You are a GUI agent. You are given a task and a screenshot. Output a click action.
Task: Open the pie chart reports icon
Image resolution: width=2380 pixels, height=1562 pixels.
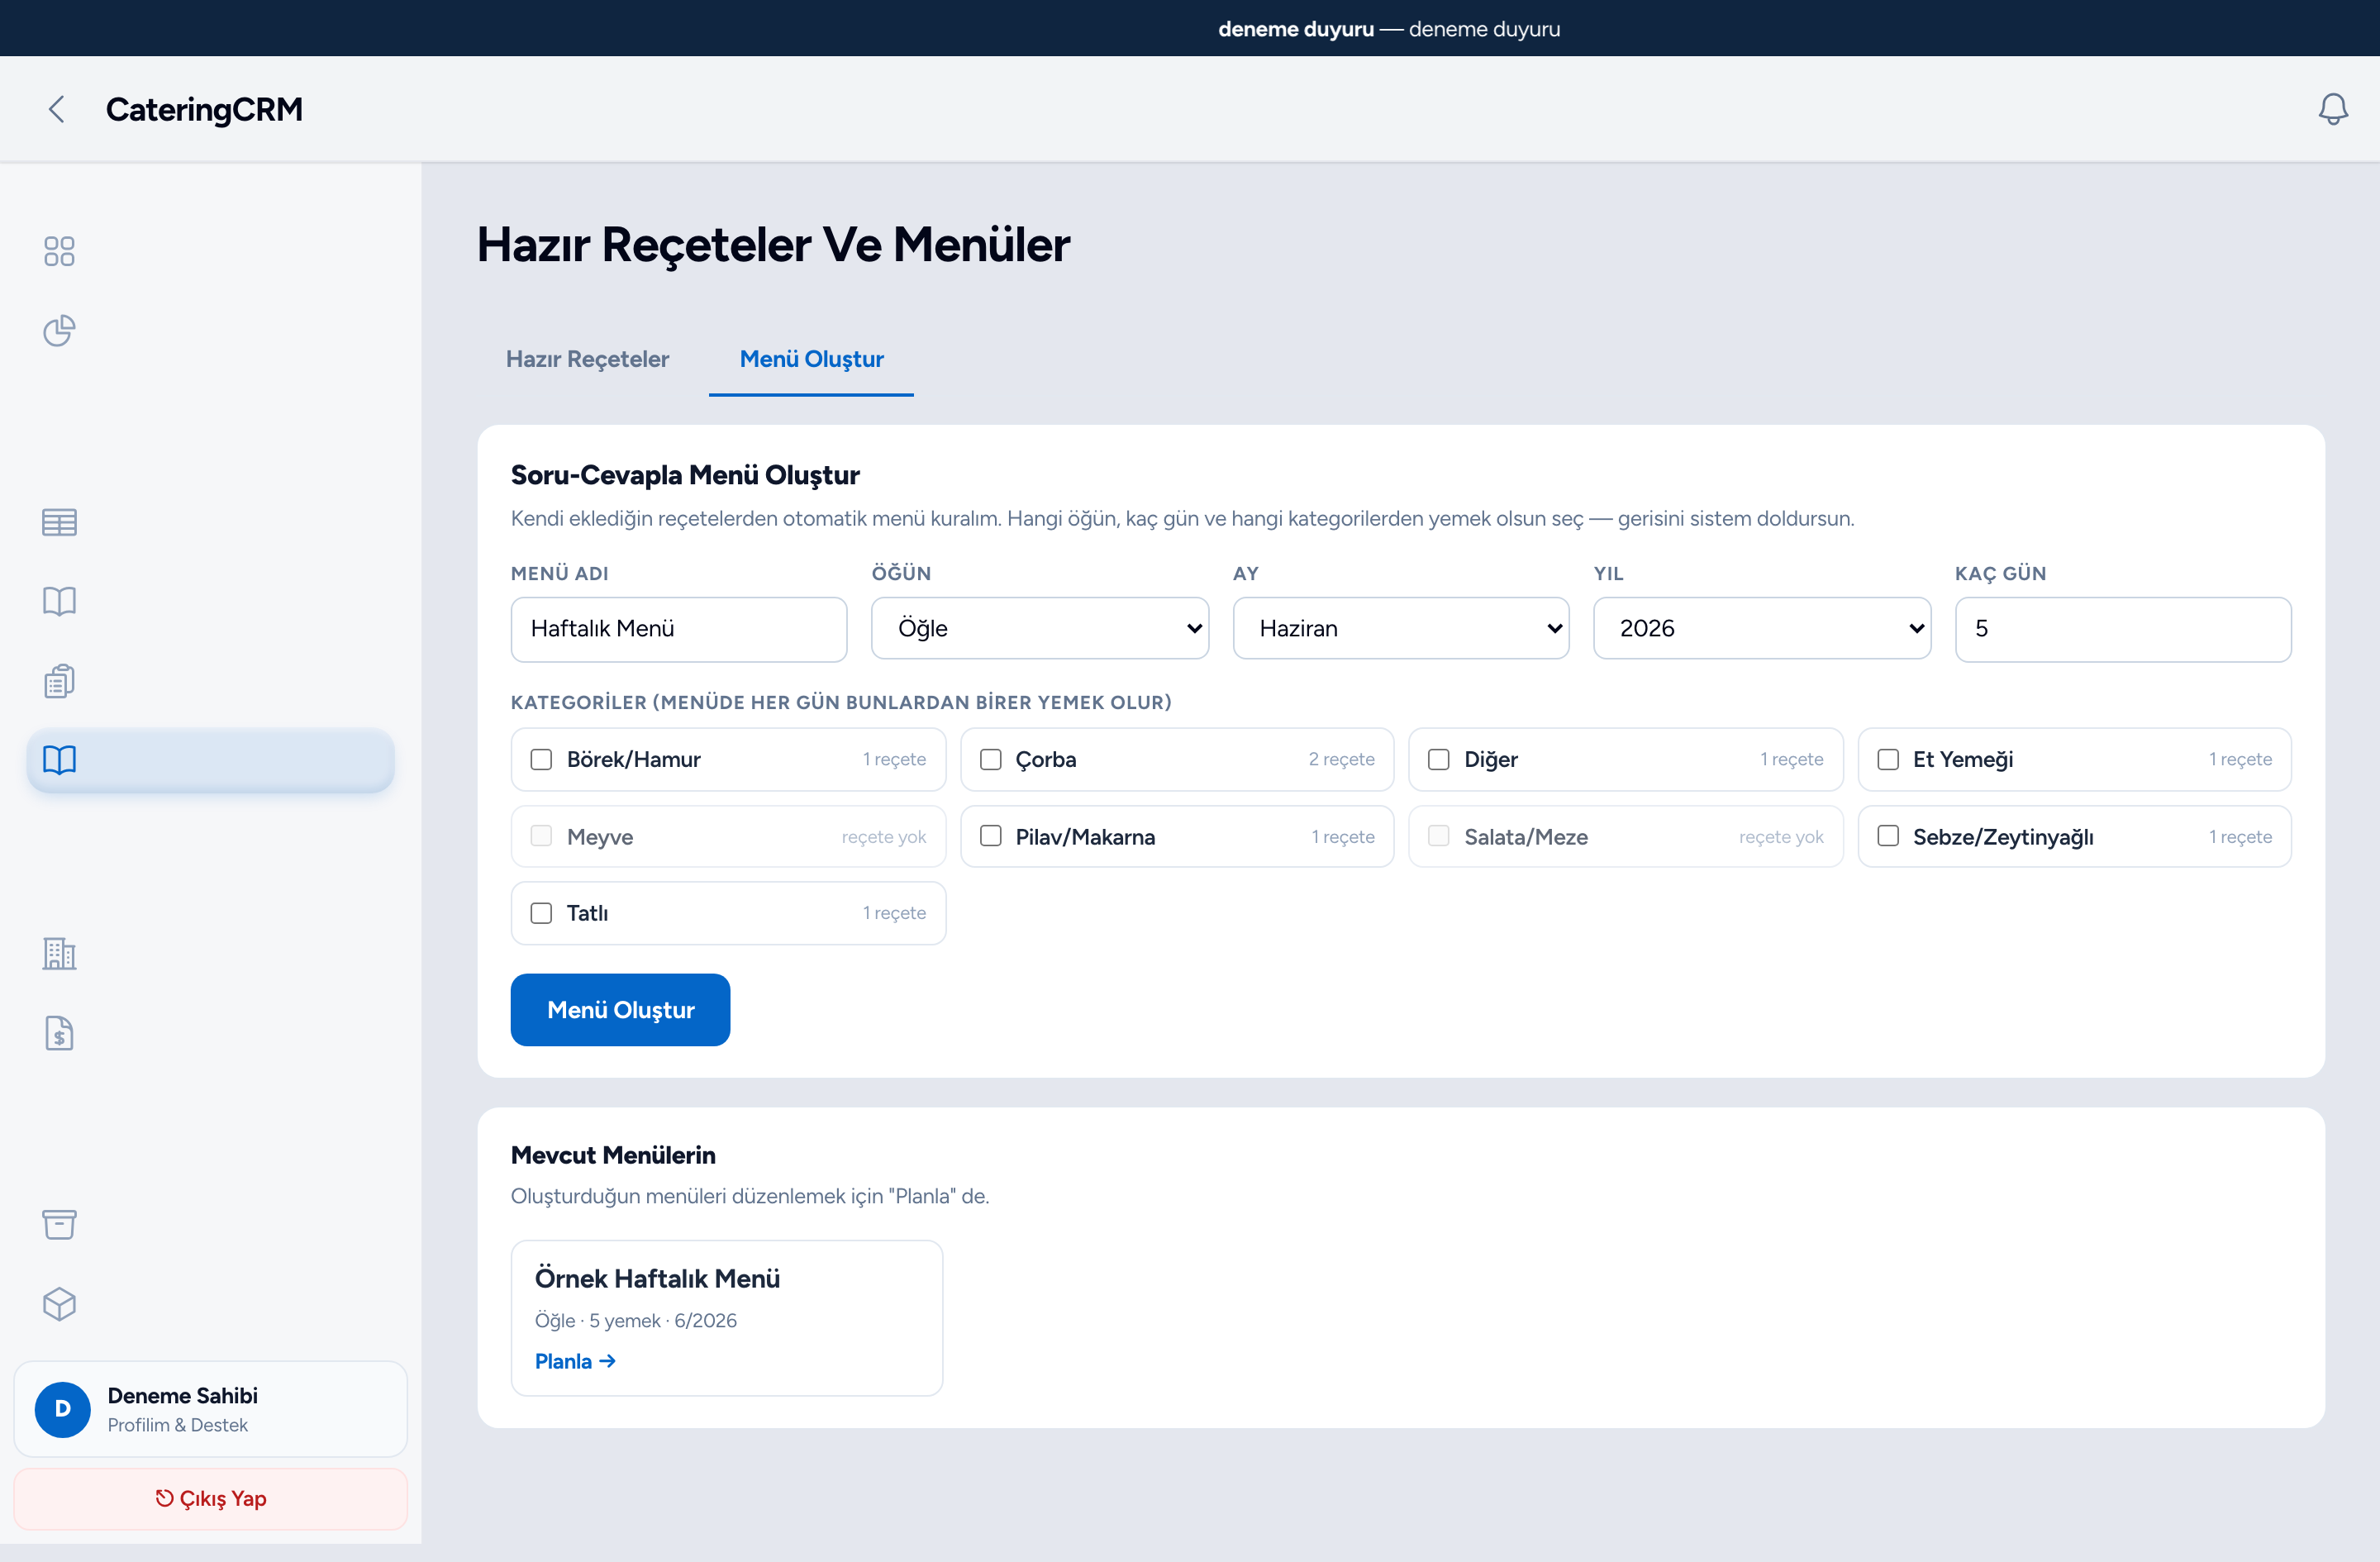[x=59, y=331]
